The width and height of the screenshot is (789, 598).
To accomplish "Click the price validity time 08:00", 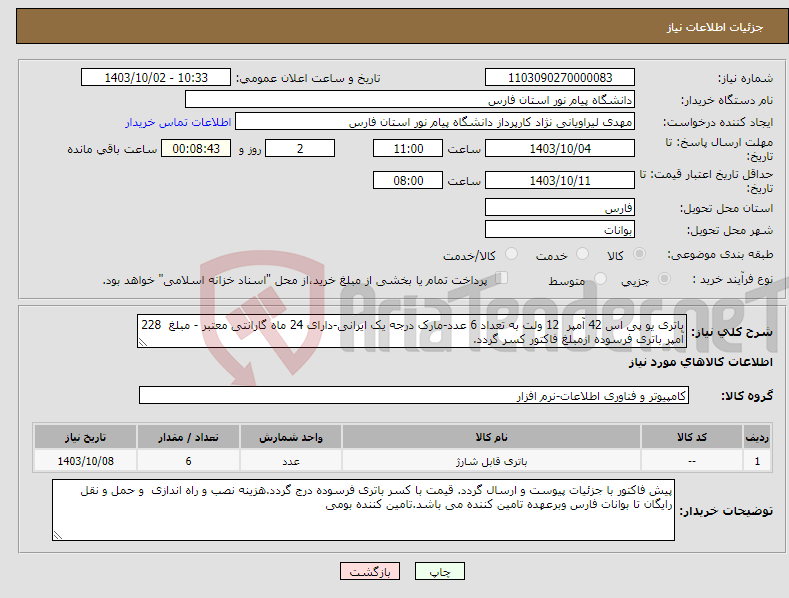I will coord(408,180).
